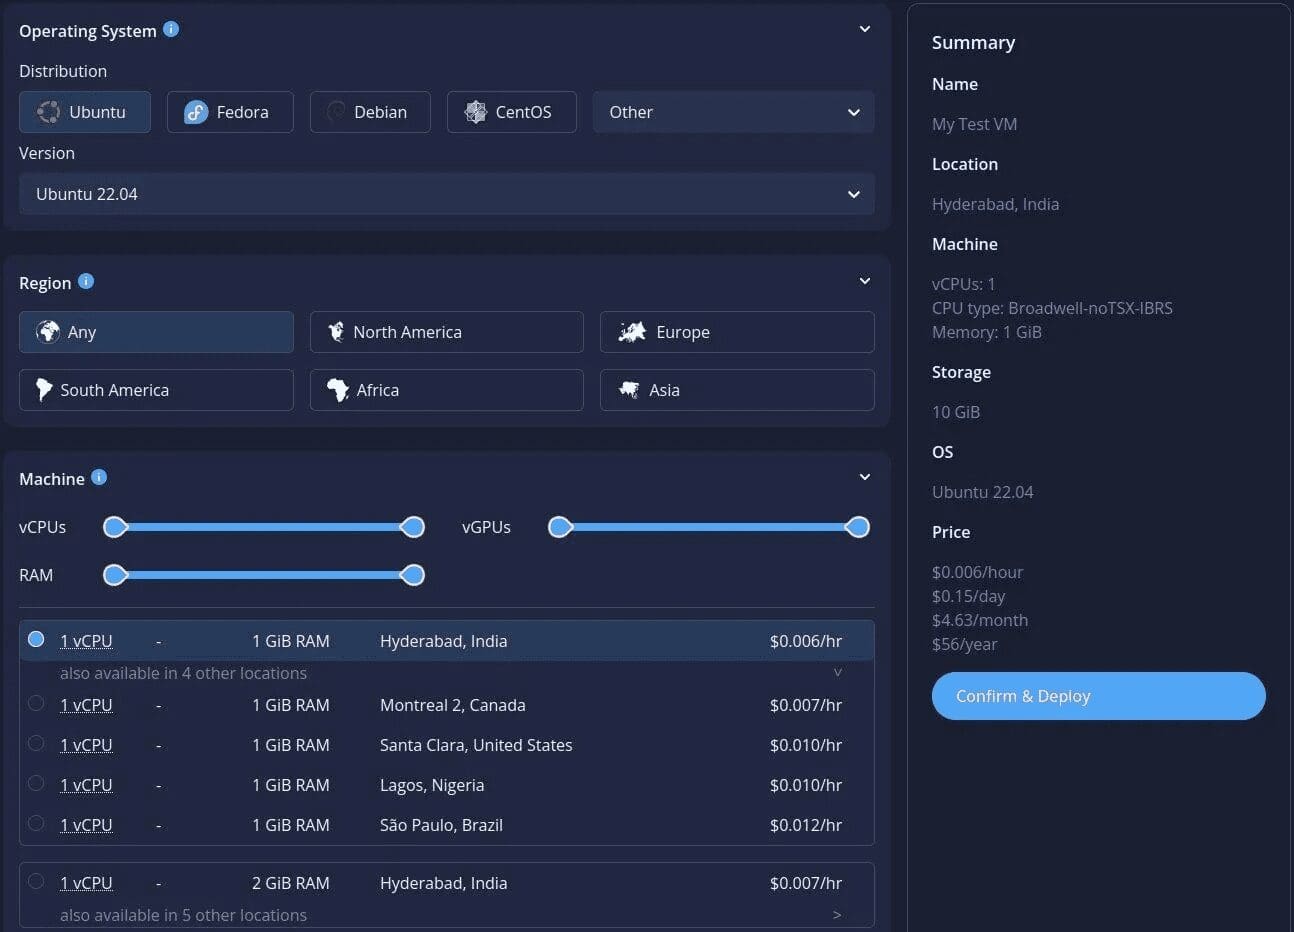This screenshot has height=932, width=1294.
Task: Click the Confirm & Deploy button
Action: pyautogui.click(x=1098, y=696)
